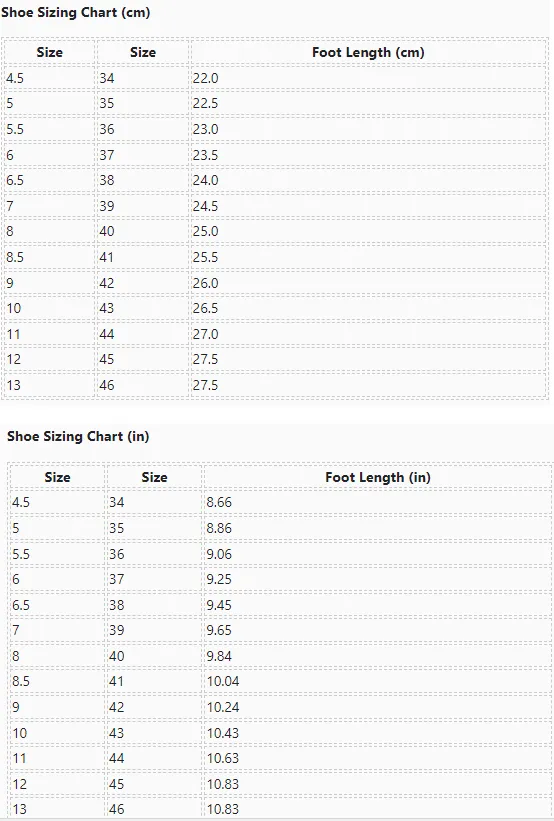Select size 38 in the inches chart
Viewport: 554px width, 821px height.
(154, 605)
